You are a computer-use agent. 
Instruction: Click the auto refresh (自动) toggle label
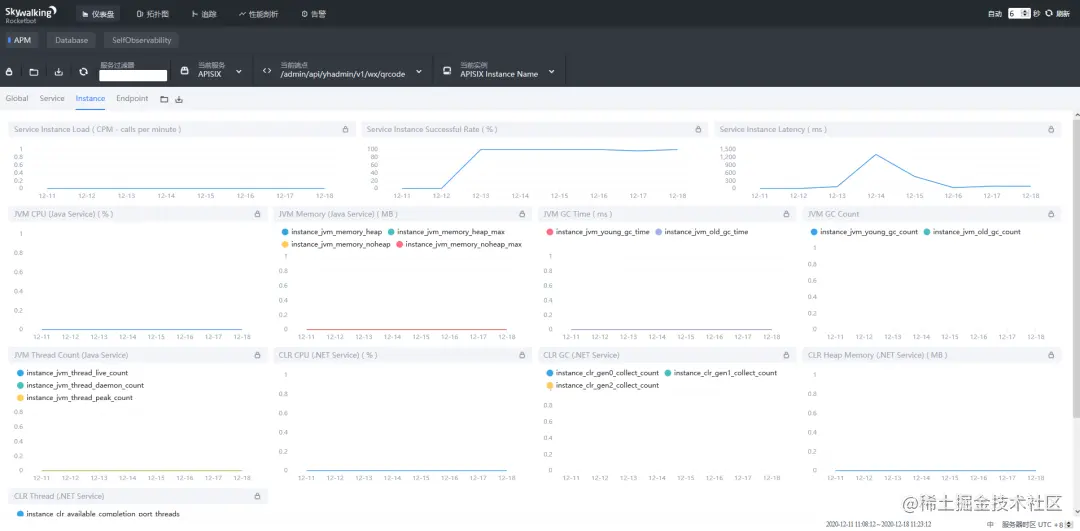click(994, 14)
